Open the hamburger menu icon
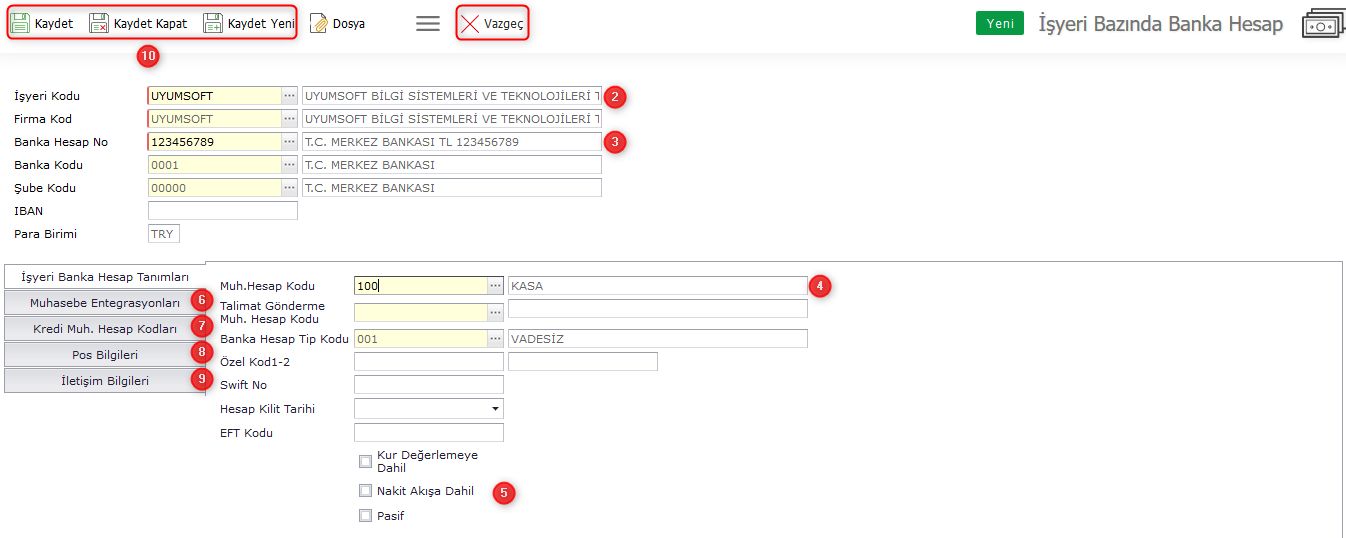 [428, 23]
